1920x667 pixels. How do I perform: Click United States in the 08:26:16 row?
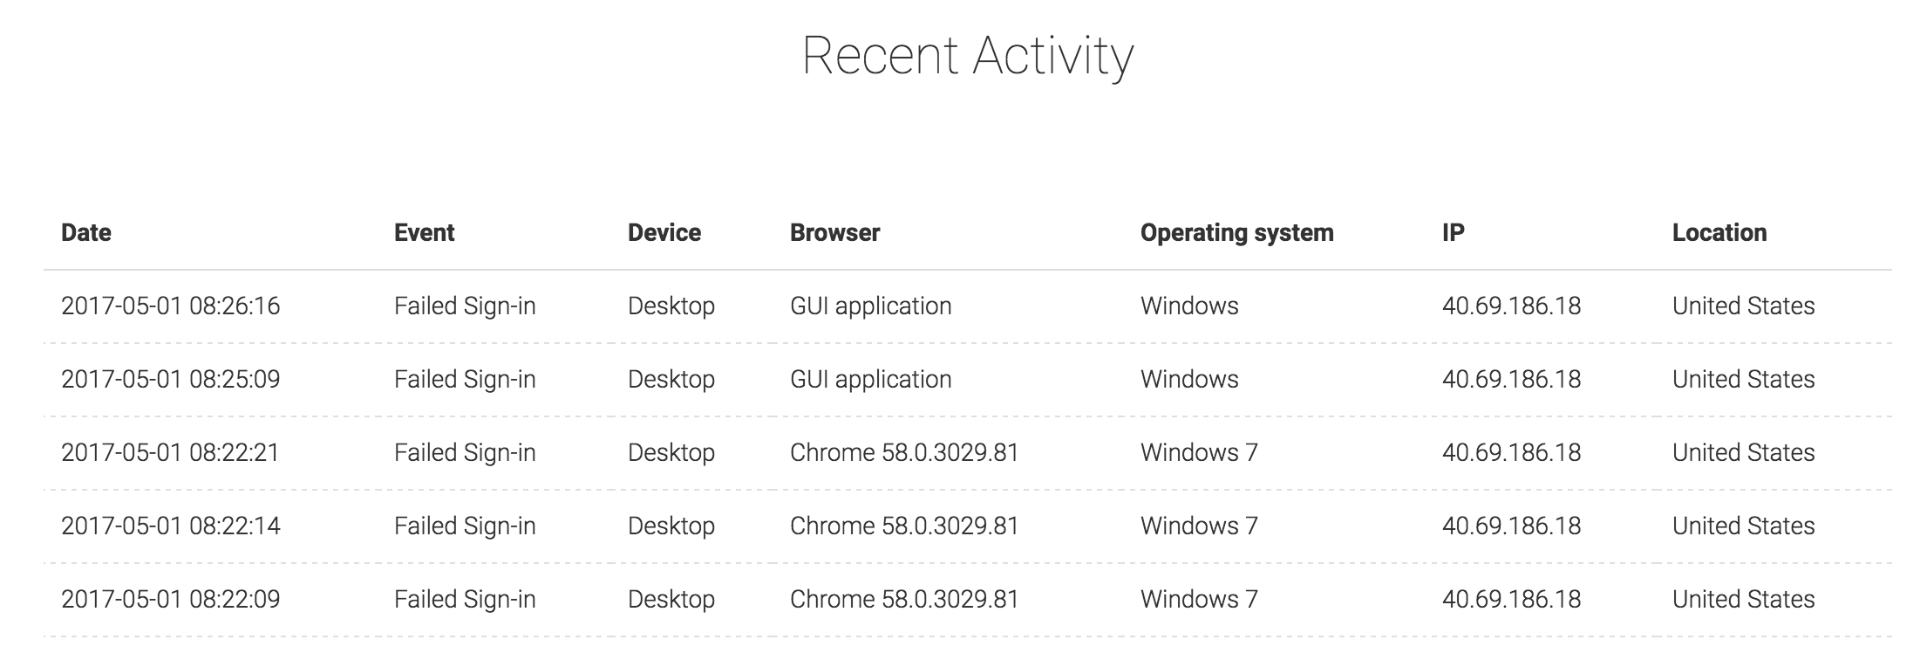coord(1743,306)
